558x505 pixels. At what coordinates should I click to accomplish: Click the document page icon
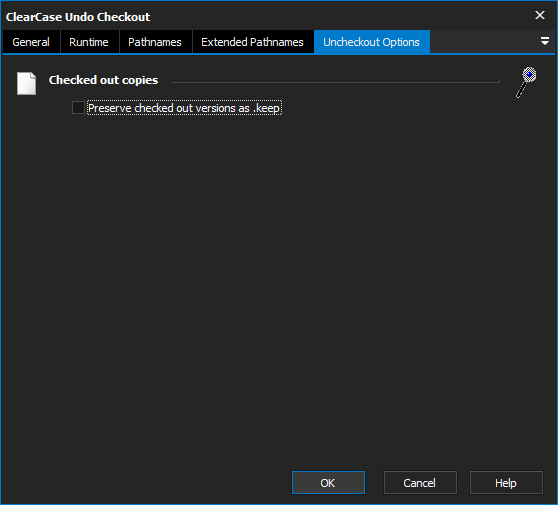tap(26, 84)
